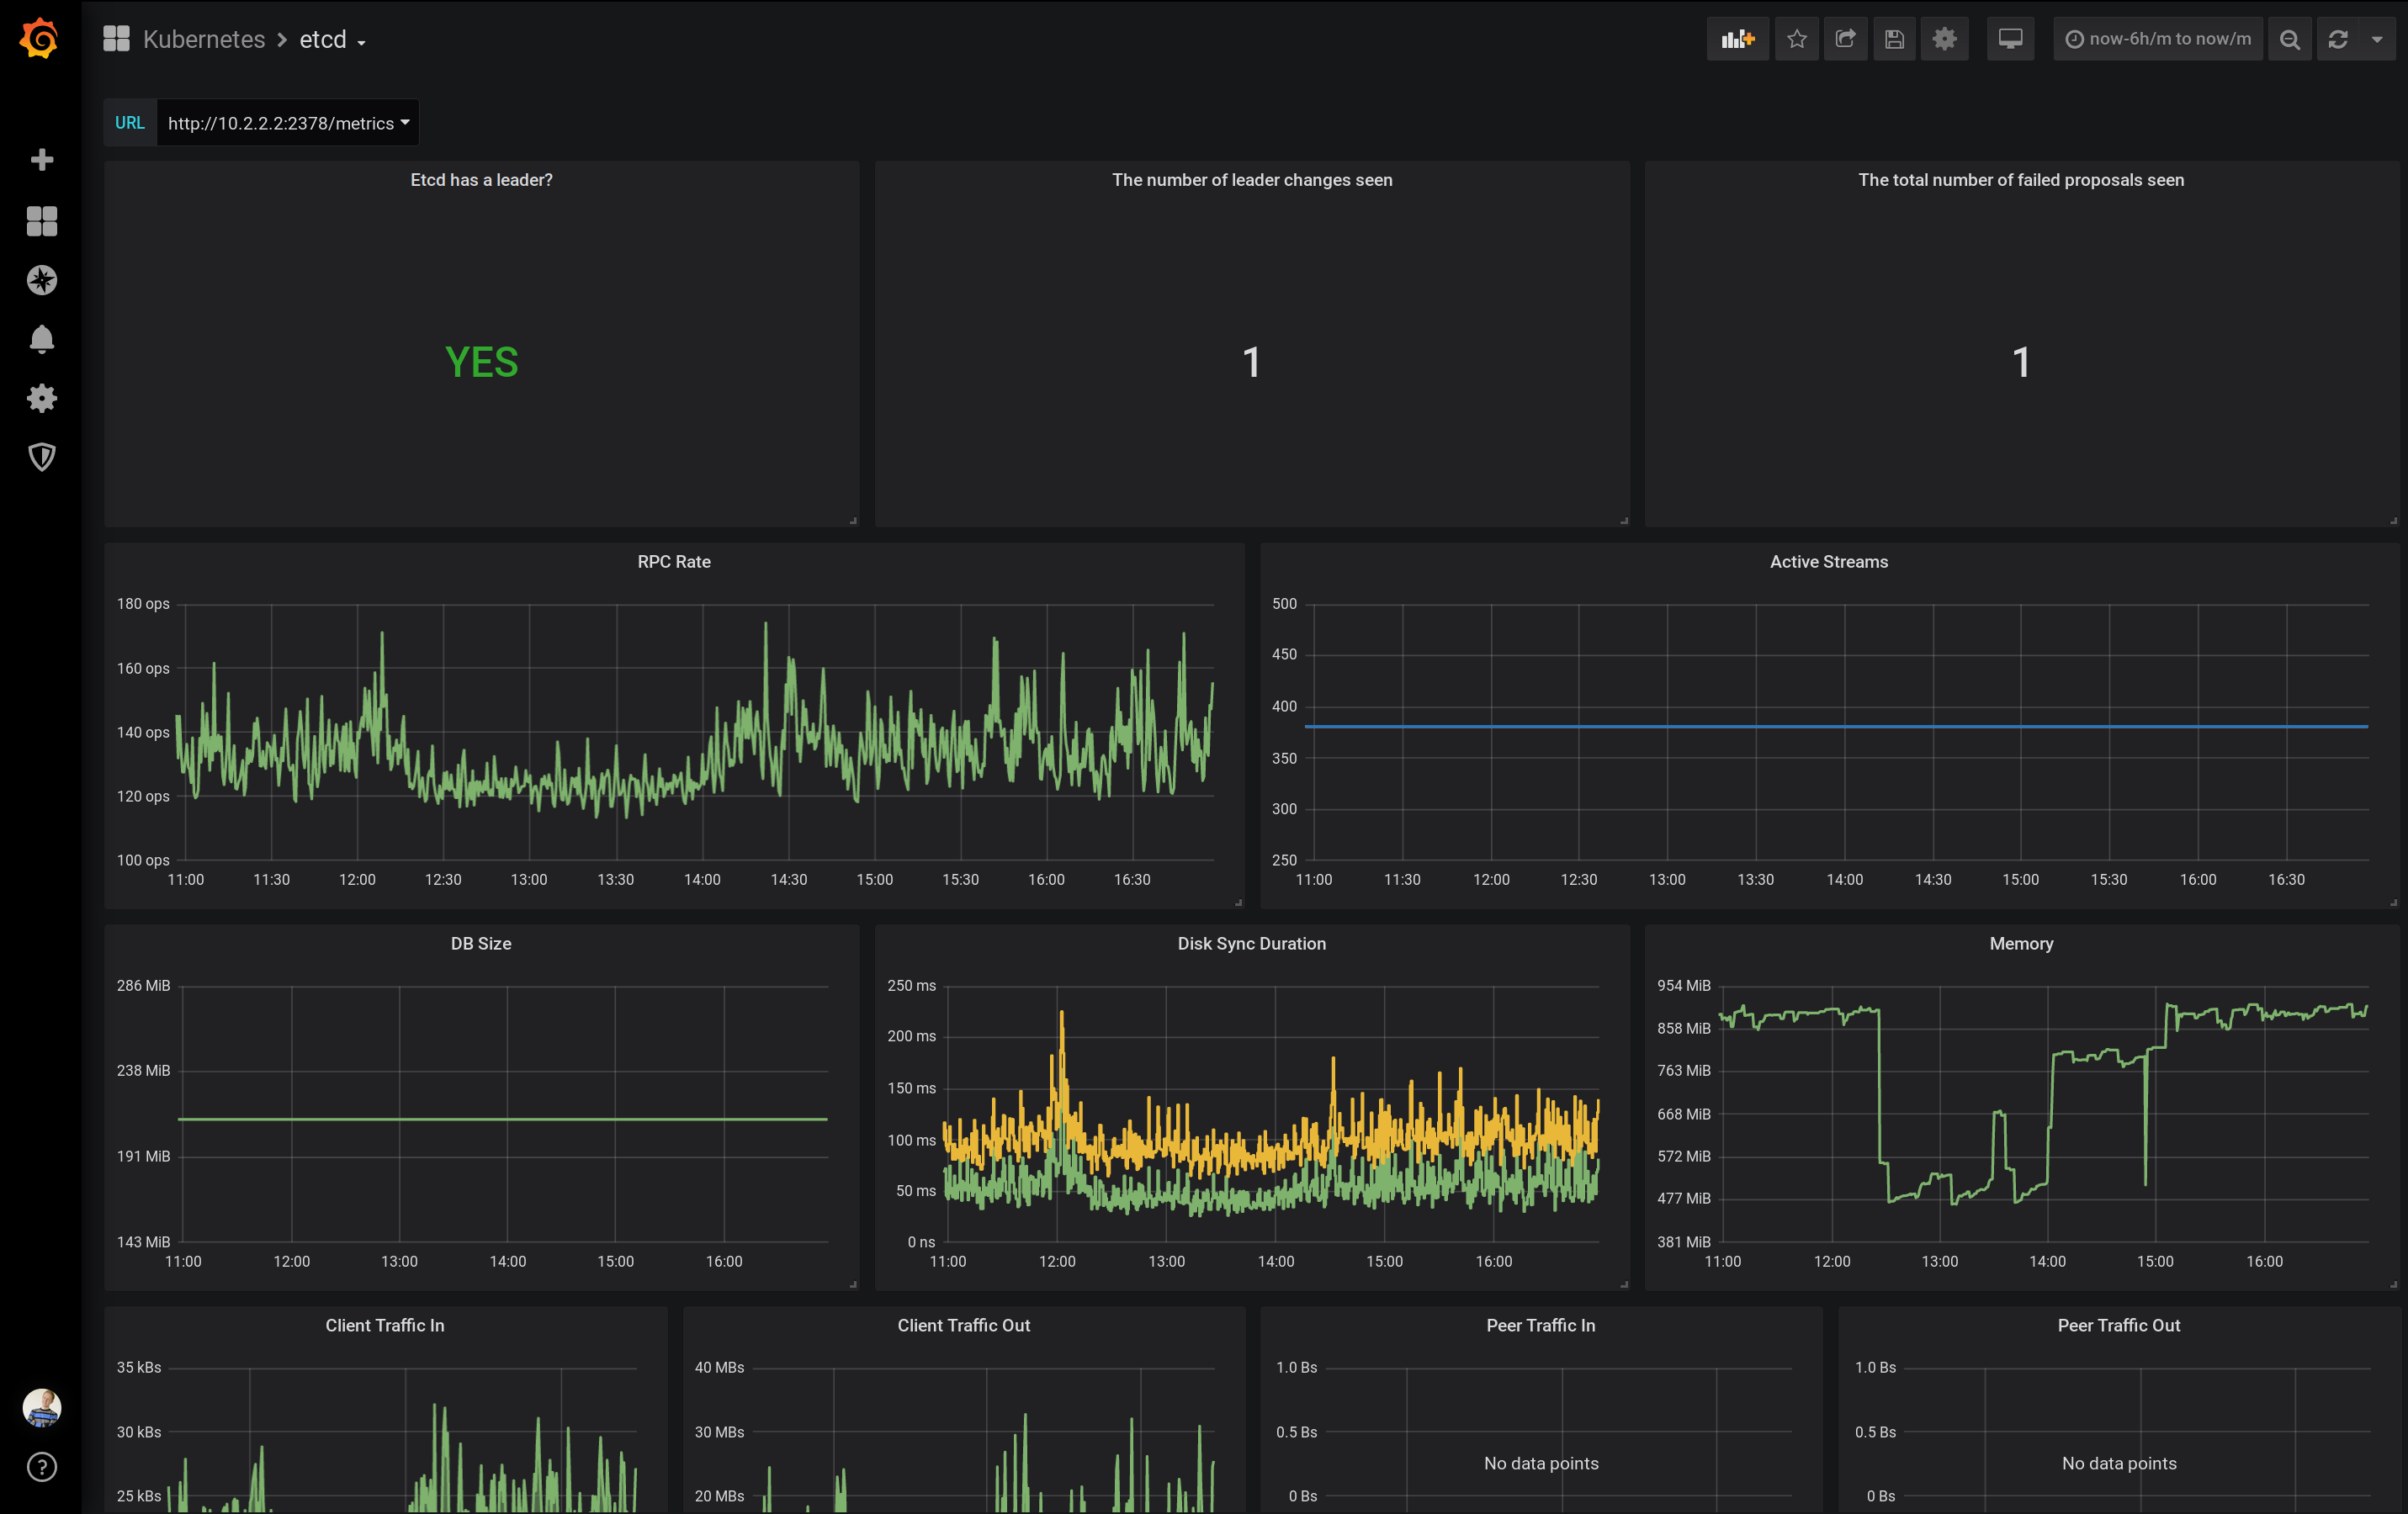Open the Create plus menu in sidebar
Screen dimensions: 2408x1514
pyautogui.click(x=41, y=160)
